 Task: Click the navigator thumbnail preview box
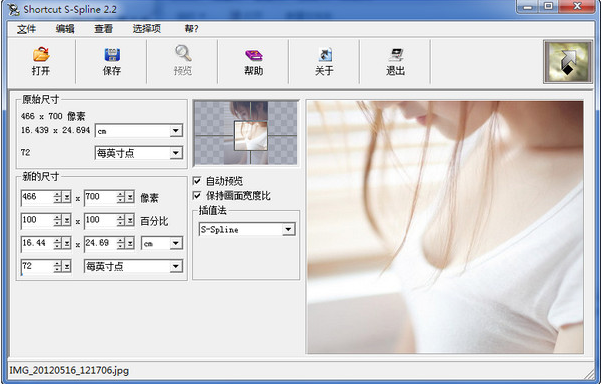pos(246,133)
